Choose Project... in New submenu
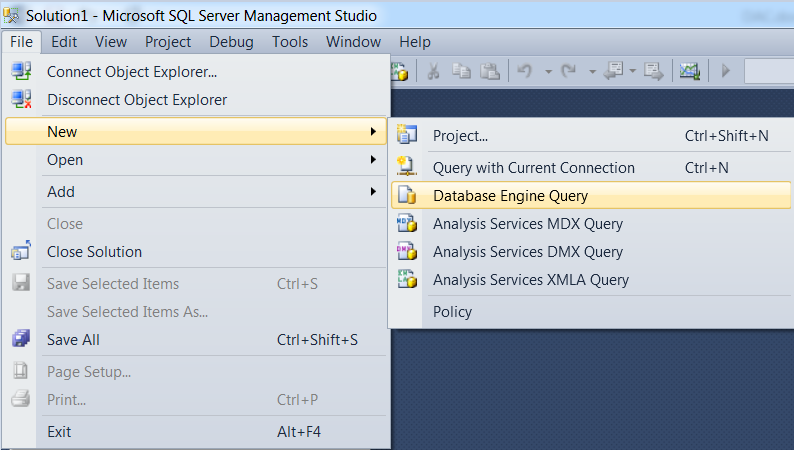The height and width of the screenshot is (450, 794). point(590,136)
